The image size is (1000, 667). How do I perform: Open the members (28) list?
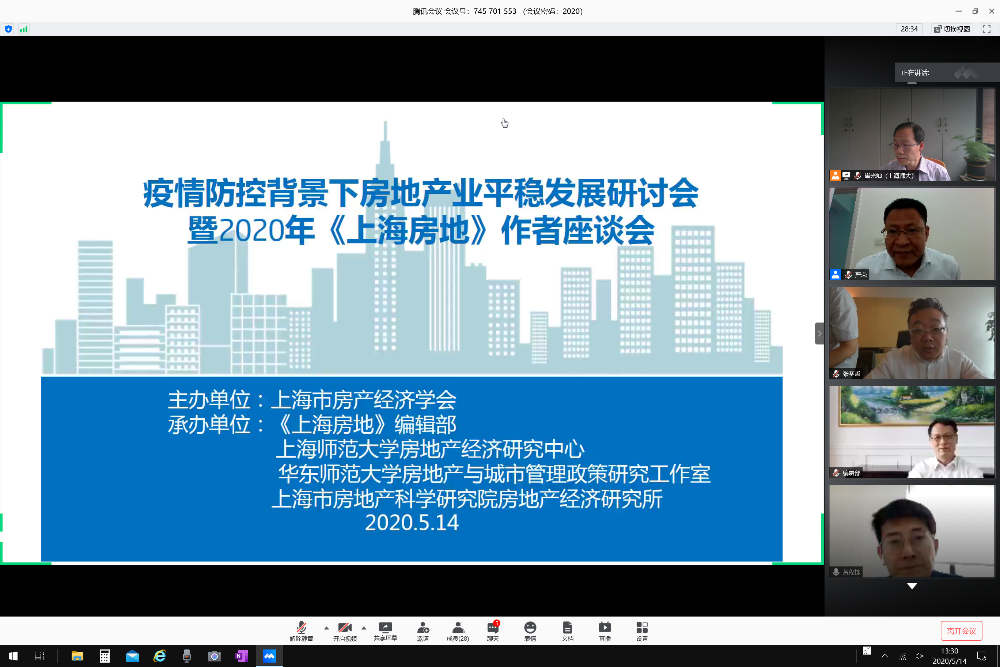(x=458, y=631)
